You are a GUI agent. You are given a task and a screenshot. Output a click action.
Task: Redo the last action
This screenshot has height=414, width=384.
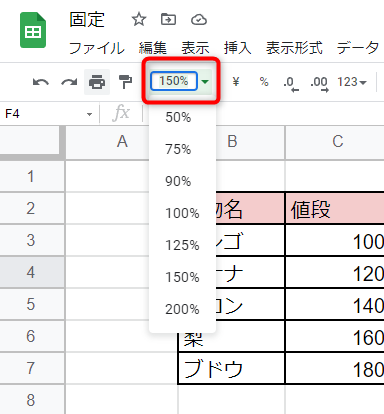(69, 82)
